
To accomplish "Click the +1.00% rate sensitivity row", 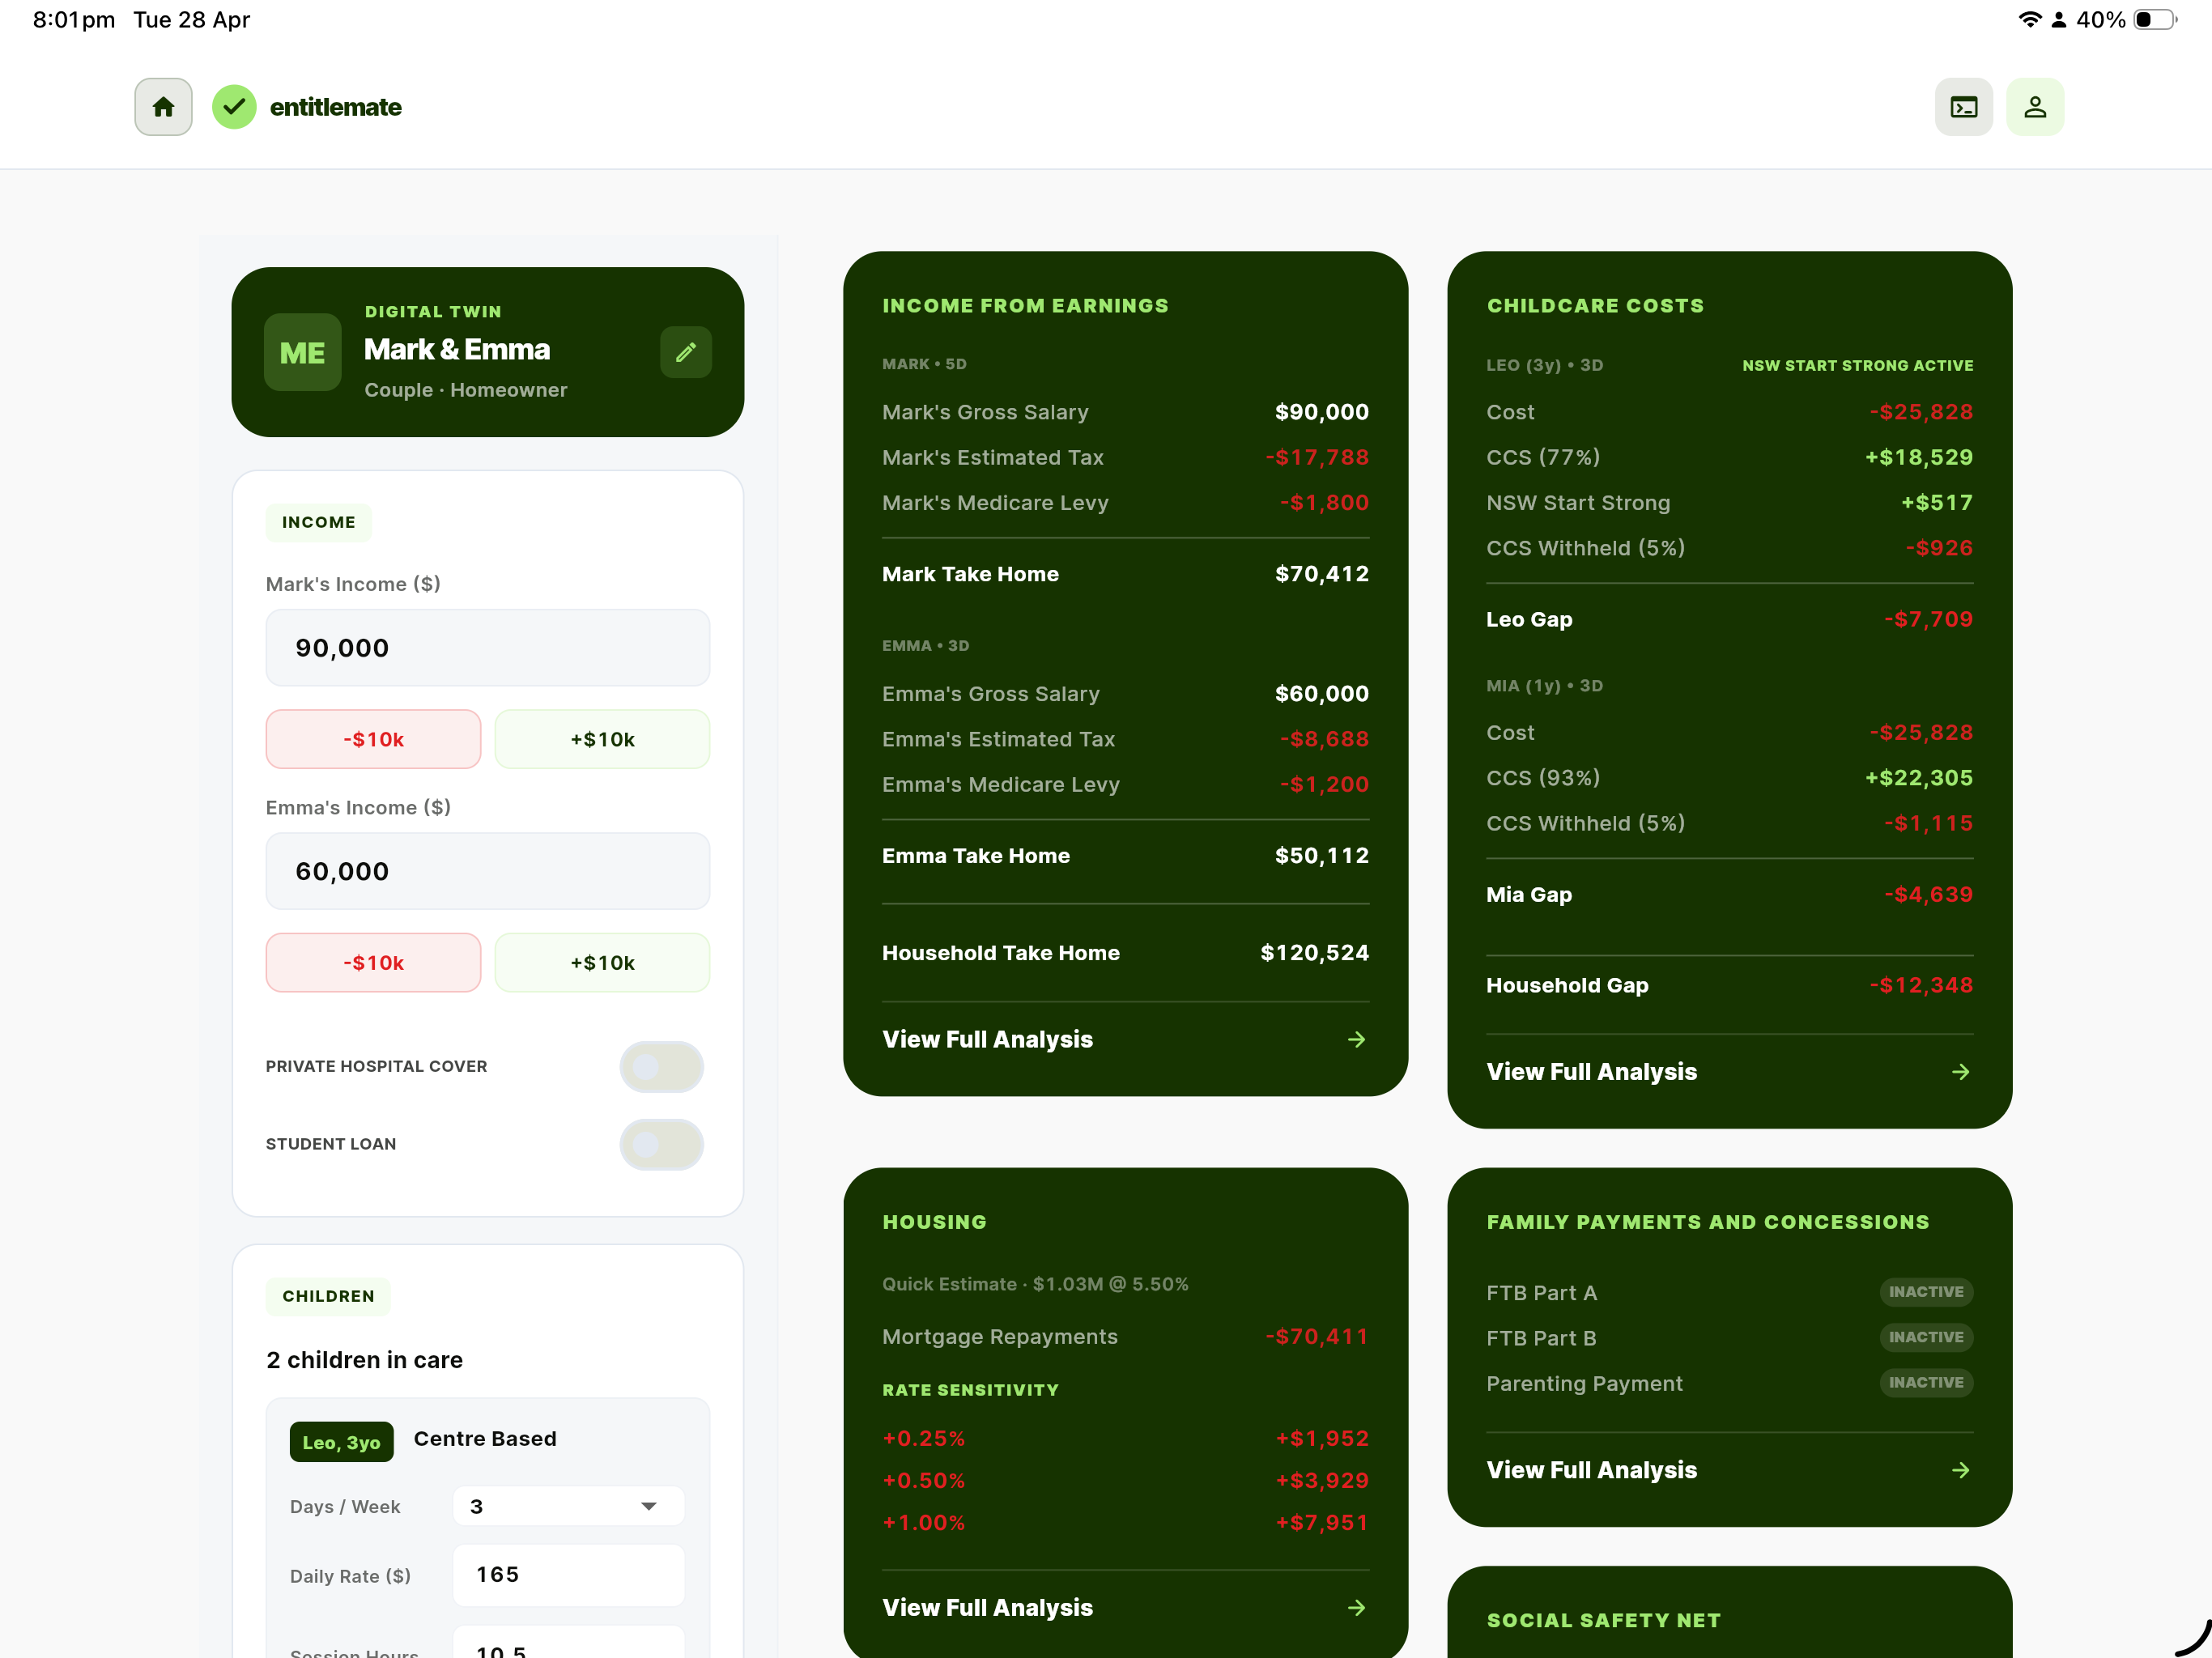I will pos(1125,1523).
